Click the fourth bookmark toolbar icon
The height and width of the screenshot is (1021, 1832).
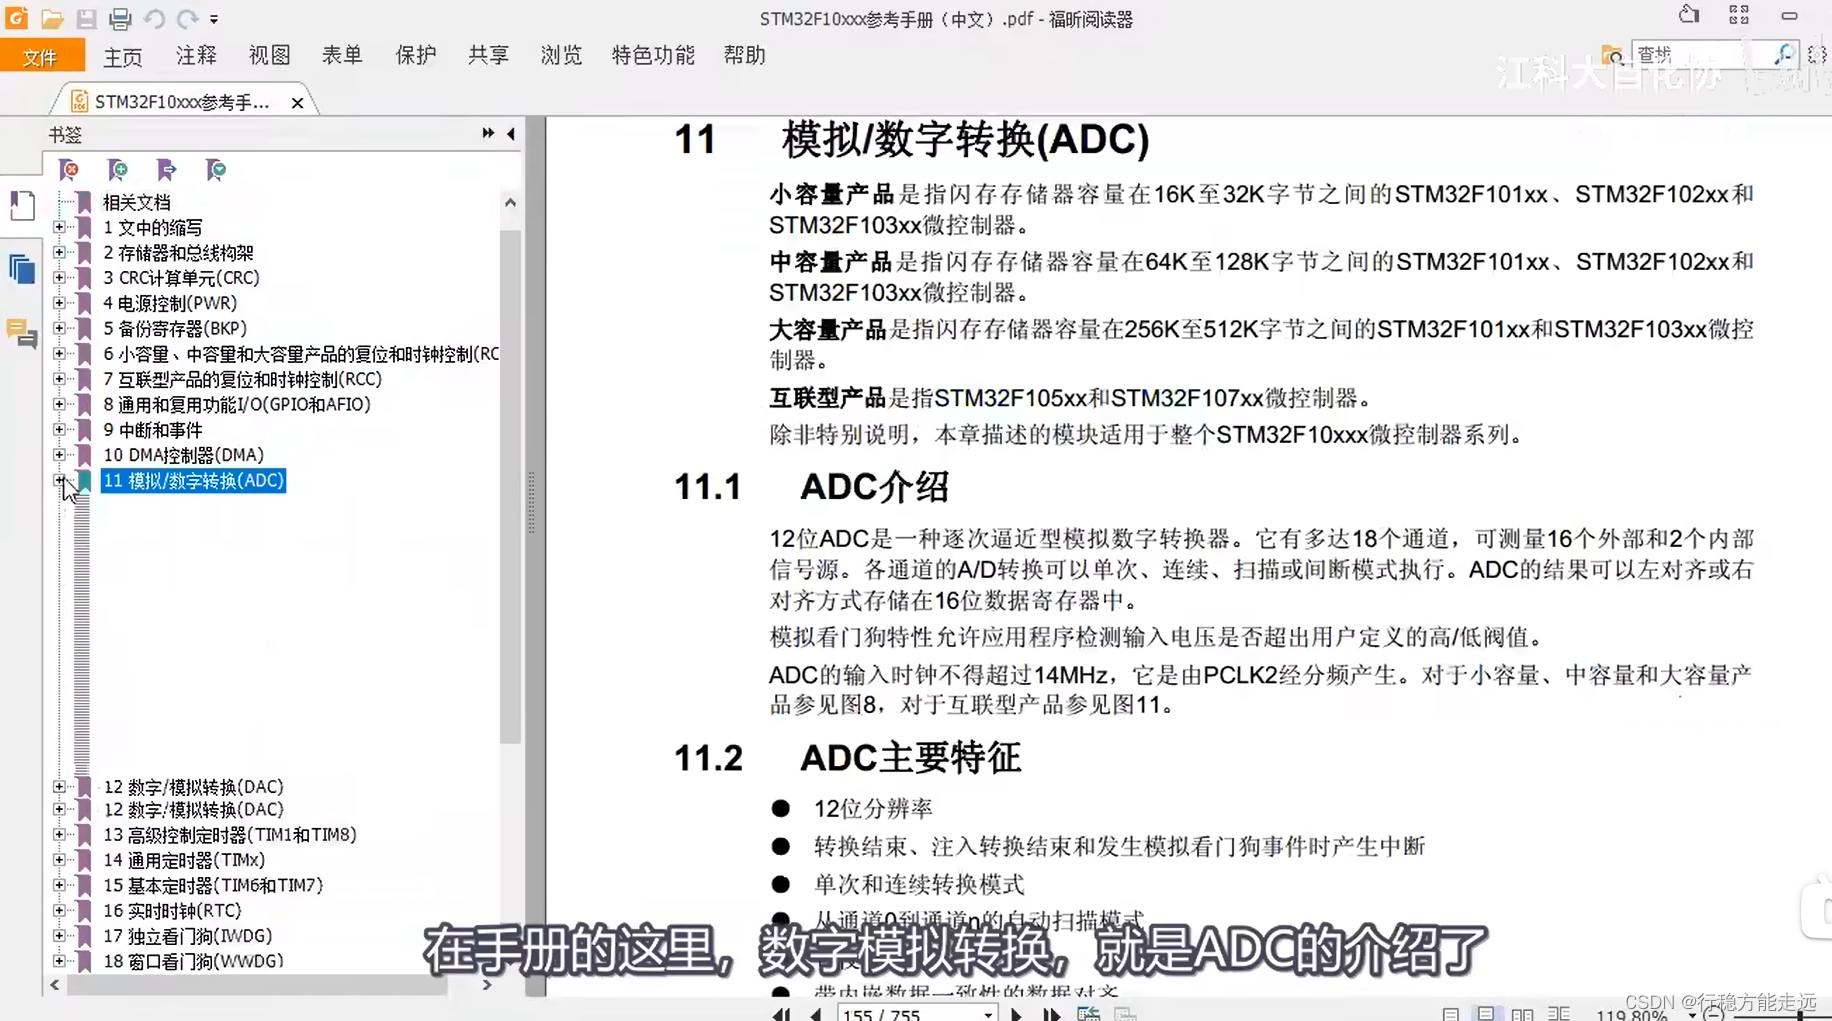215,170
